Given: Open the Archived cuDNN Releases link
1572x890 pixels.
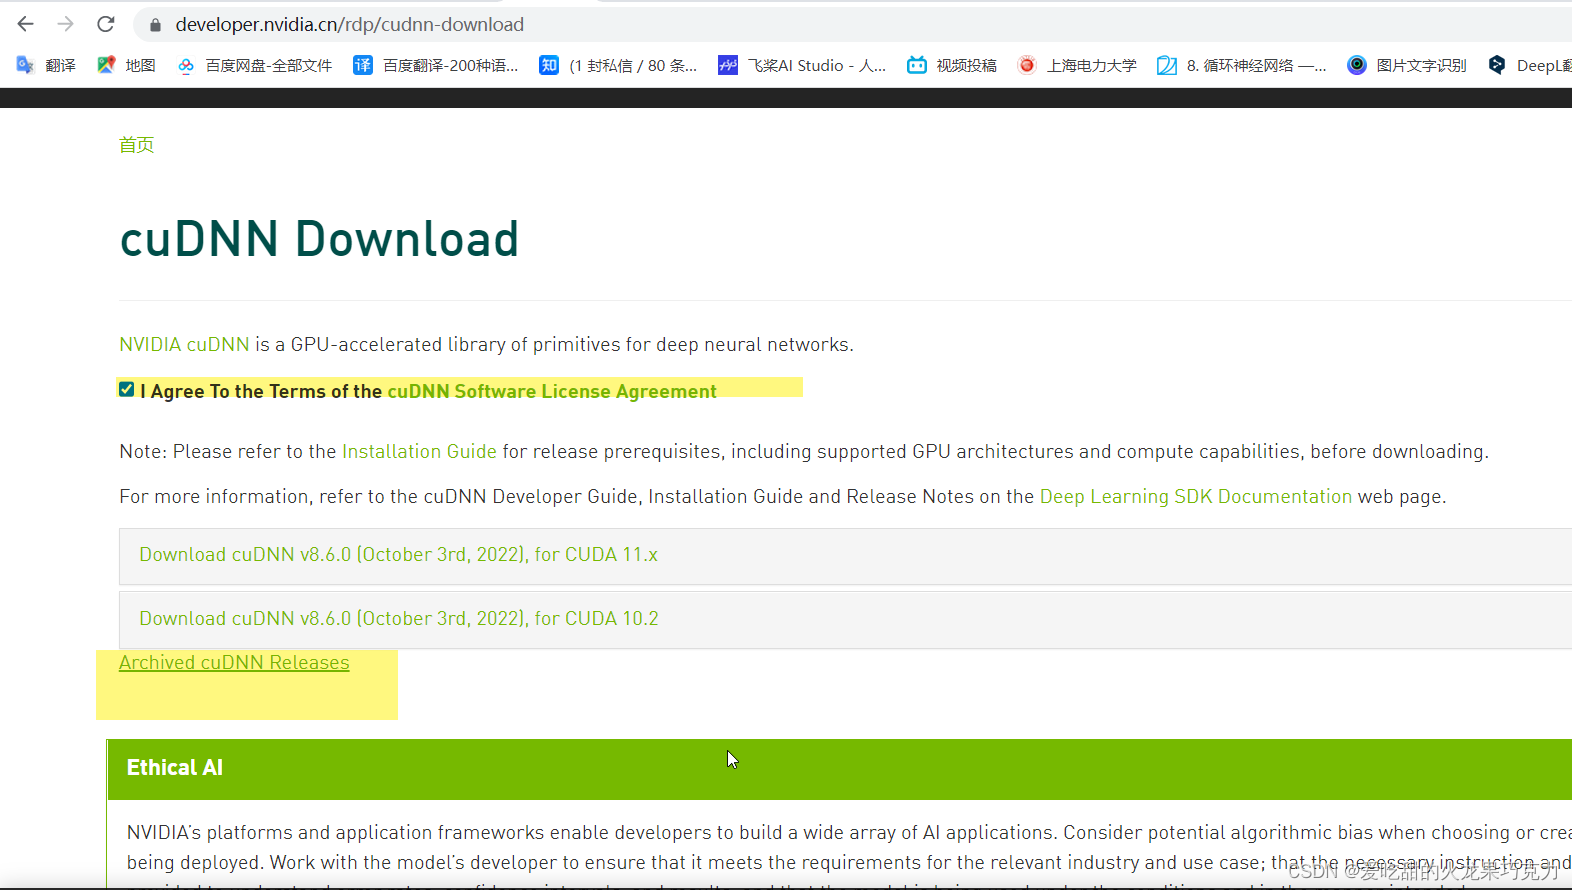Looking at the screenshot, I should click(234, 663).
